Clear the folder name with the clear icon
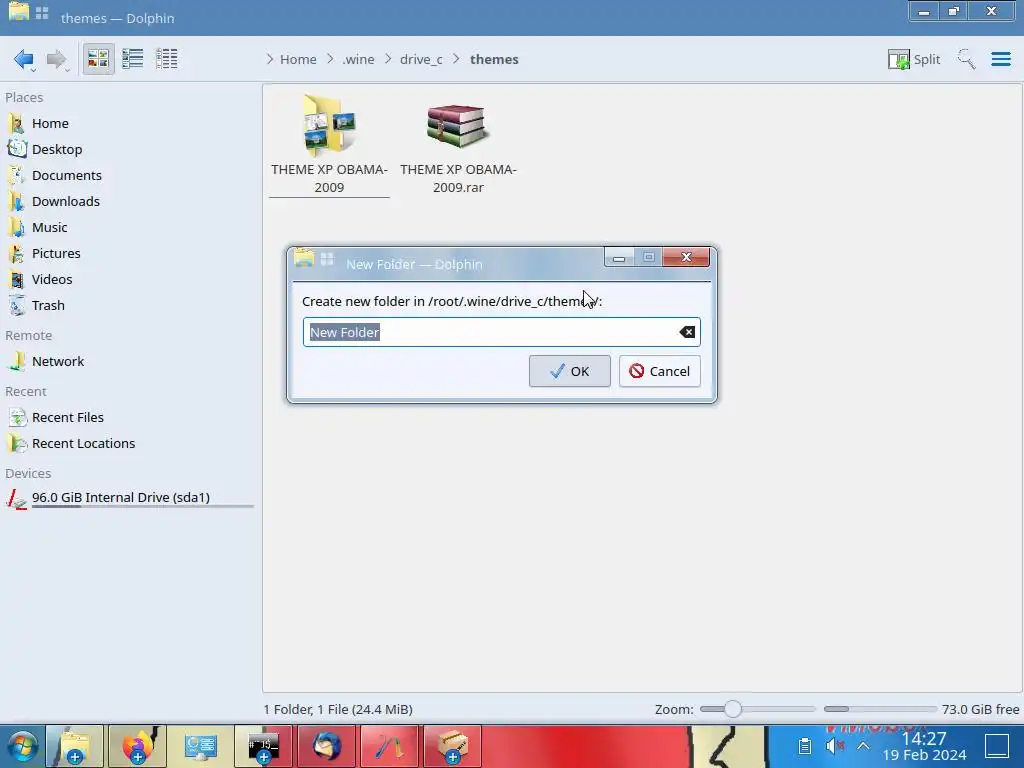1024x768 pixels. [x=687, y=332]
